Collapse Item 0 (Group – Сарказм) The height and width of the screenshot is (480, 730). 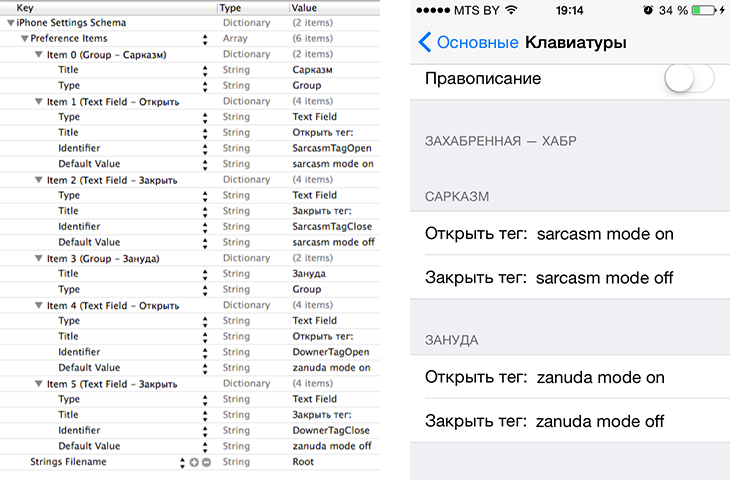pos(39,54)
